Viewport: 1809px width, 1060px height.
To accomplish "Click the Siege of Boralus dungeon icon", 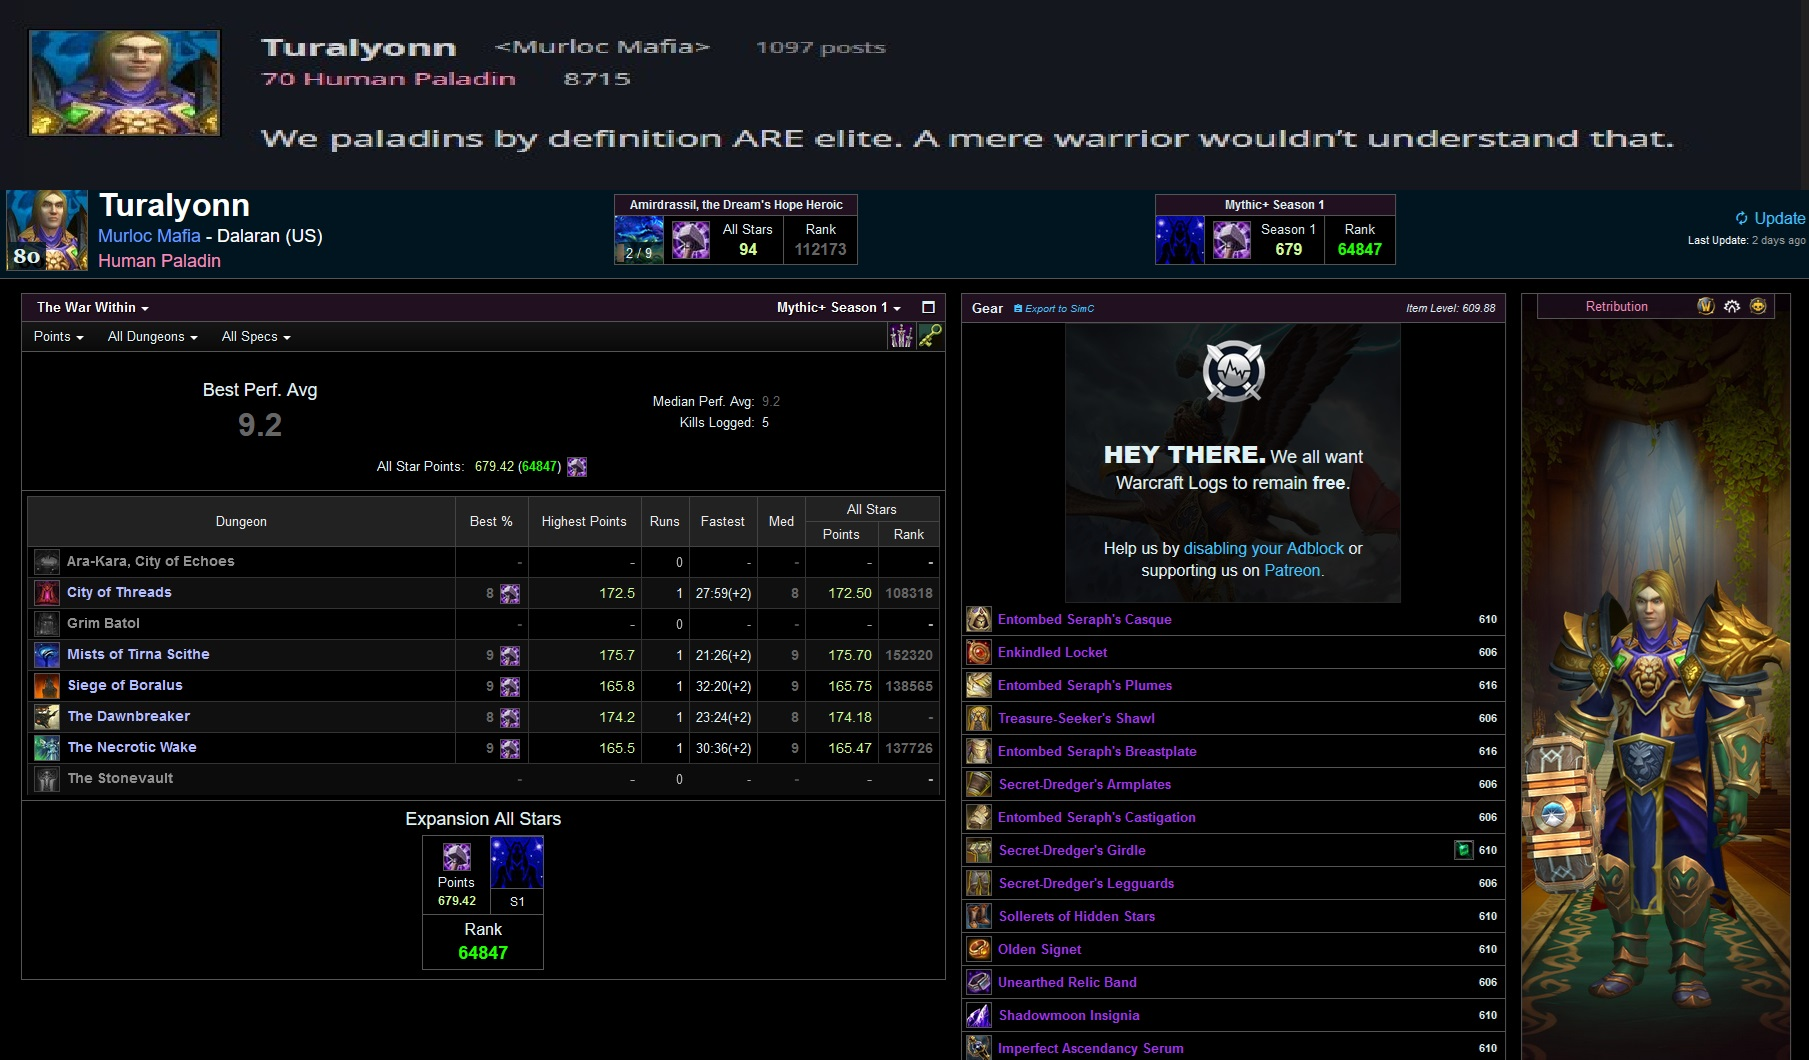I will [x=47, y=686].
